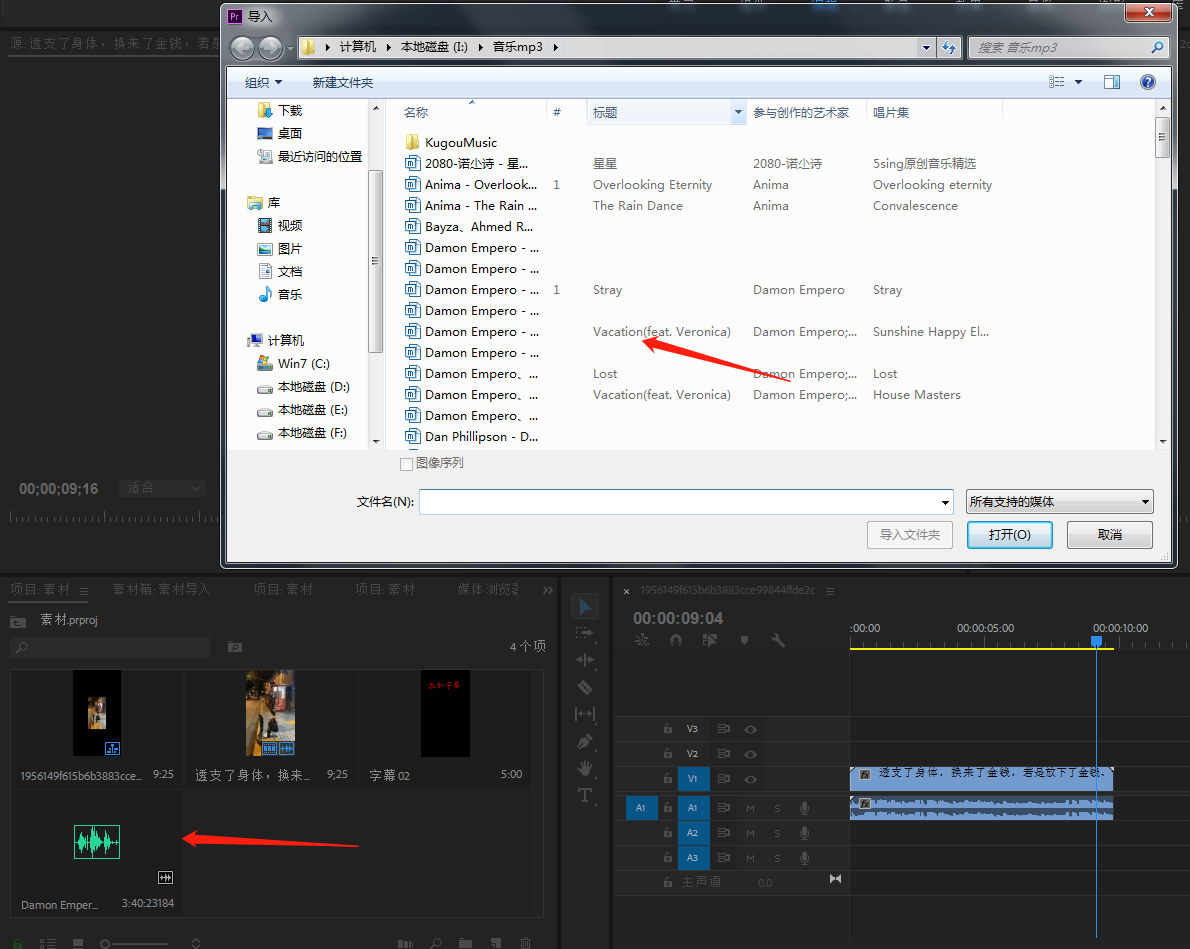Select the Type (T) tool
This screenshot has width=1190, height=949.
[x=585, y=795]
